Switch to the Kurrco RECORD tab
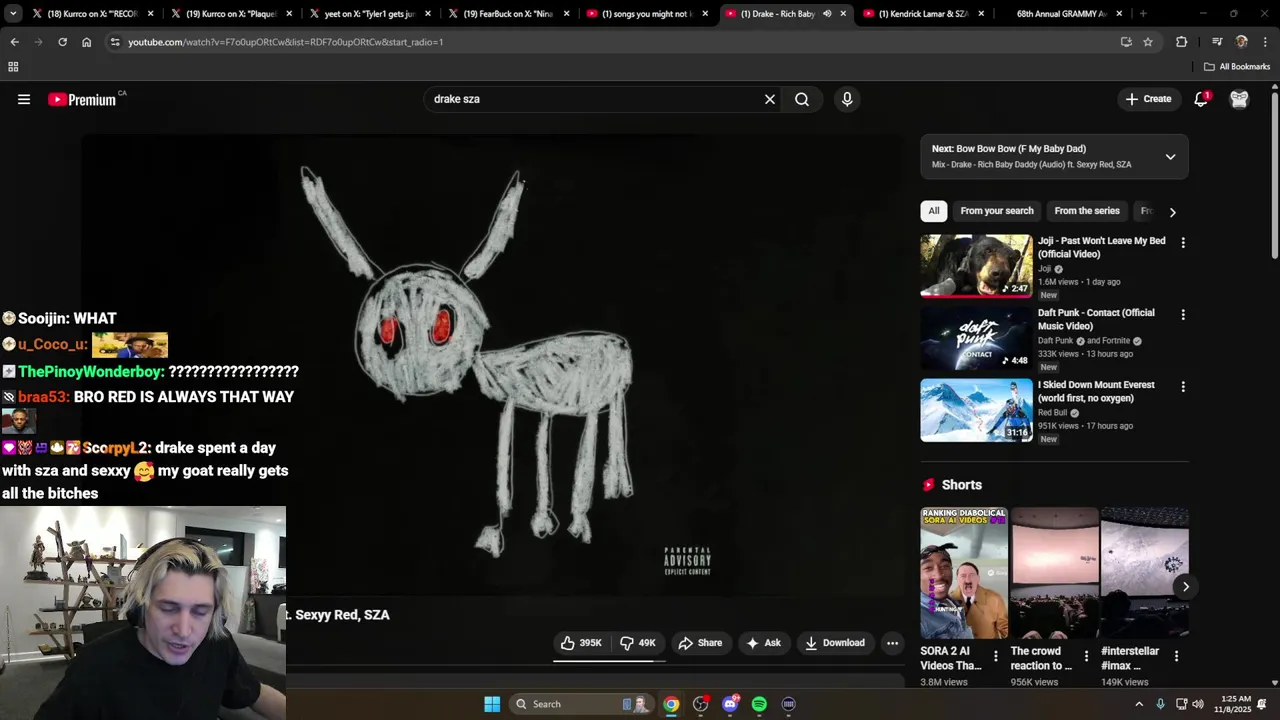The width and height of the screenshot is (1280, 720). click(x=93, y=14)
